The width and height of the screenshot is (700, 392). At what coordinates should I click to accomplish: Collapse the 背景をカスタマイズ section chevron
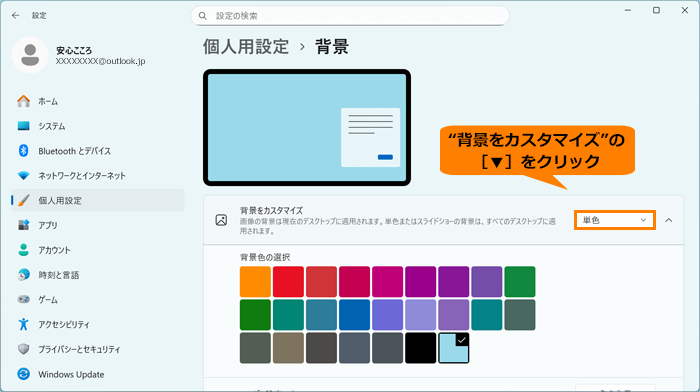pos(669,220)
